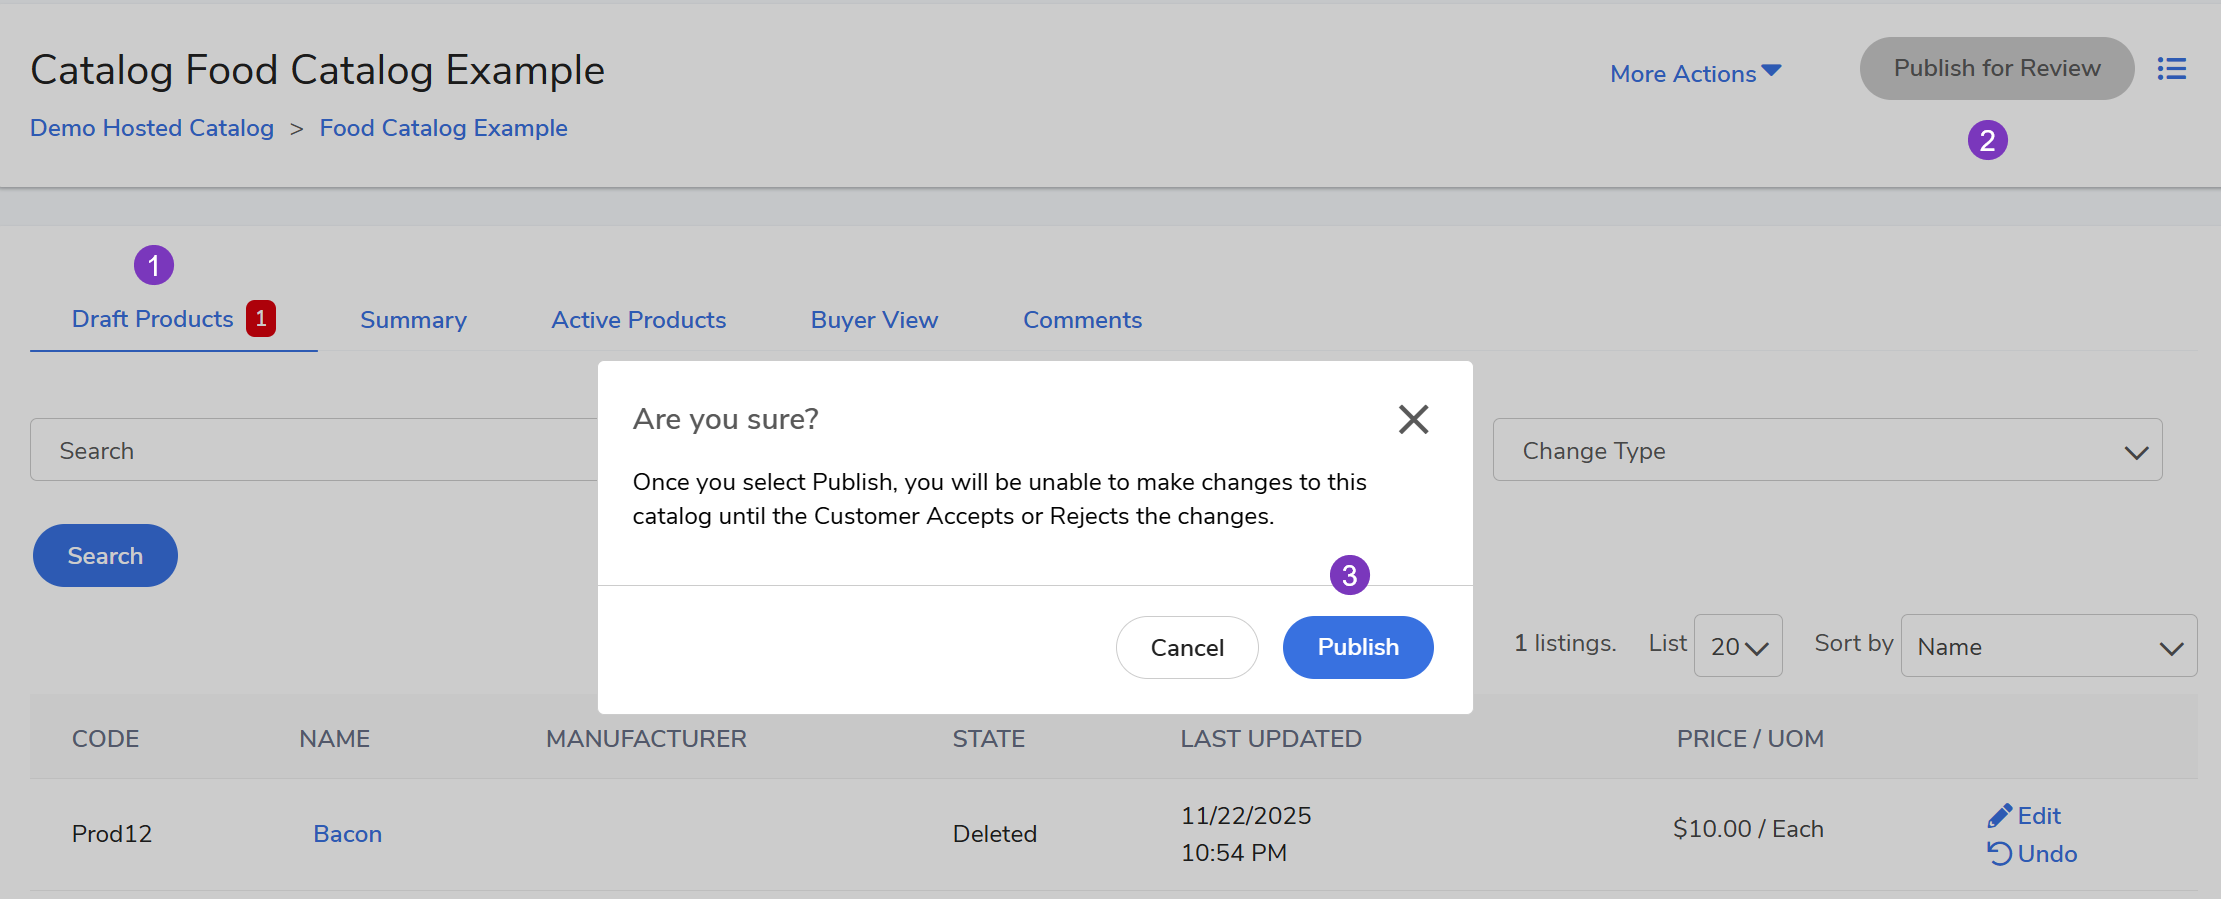This screenshot has width=2221, height=899.
Task: Show the Comments tab
Action: tap(1082, 320)
